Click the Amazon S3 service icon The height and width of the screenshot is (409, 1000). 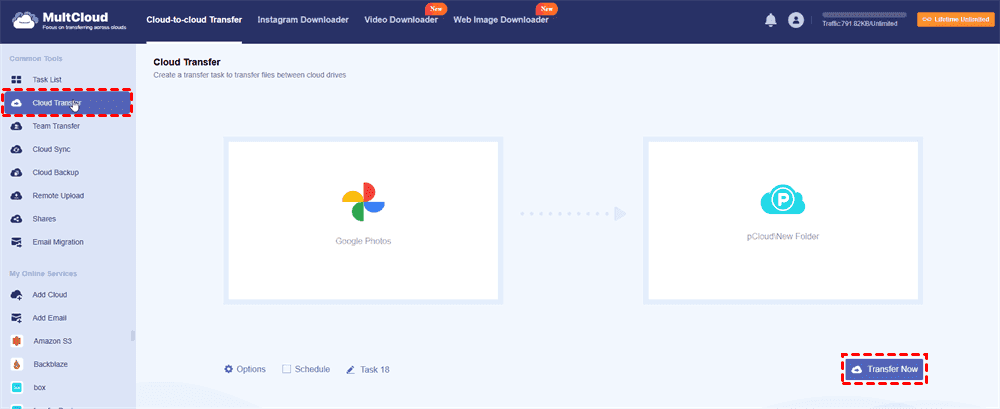click(x=17, y=341)
